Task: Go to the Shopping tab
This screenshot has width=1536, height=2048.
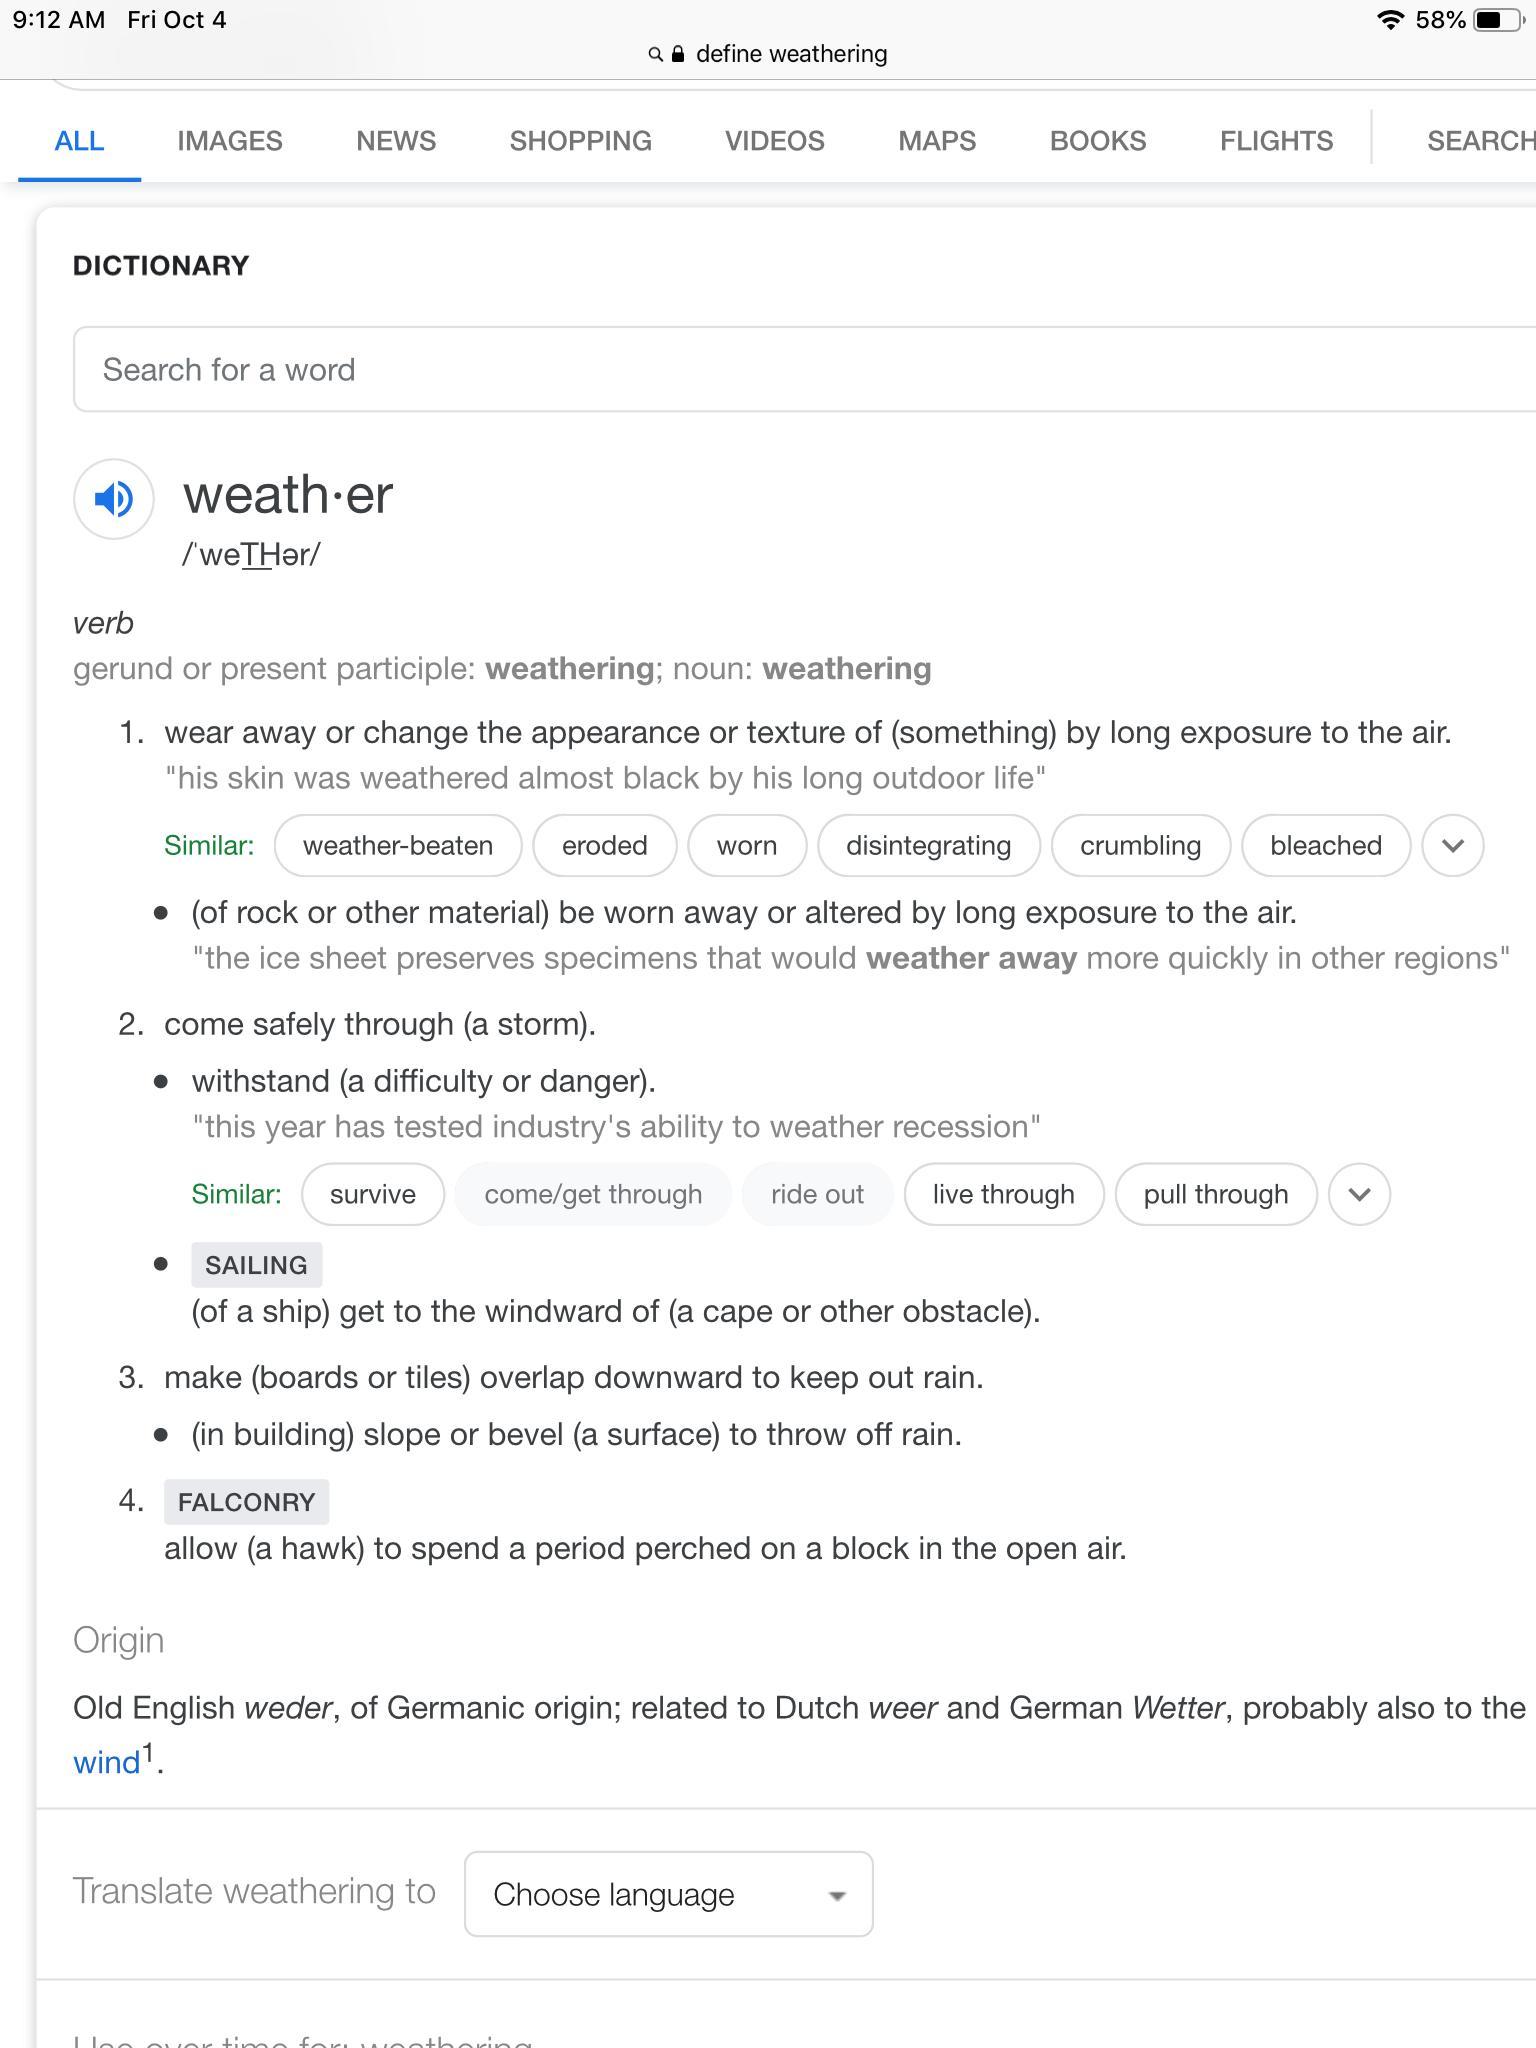Action: (x=581, y=141)
